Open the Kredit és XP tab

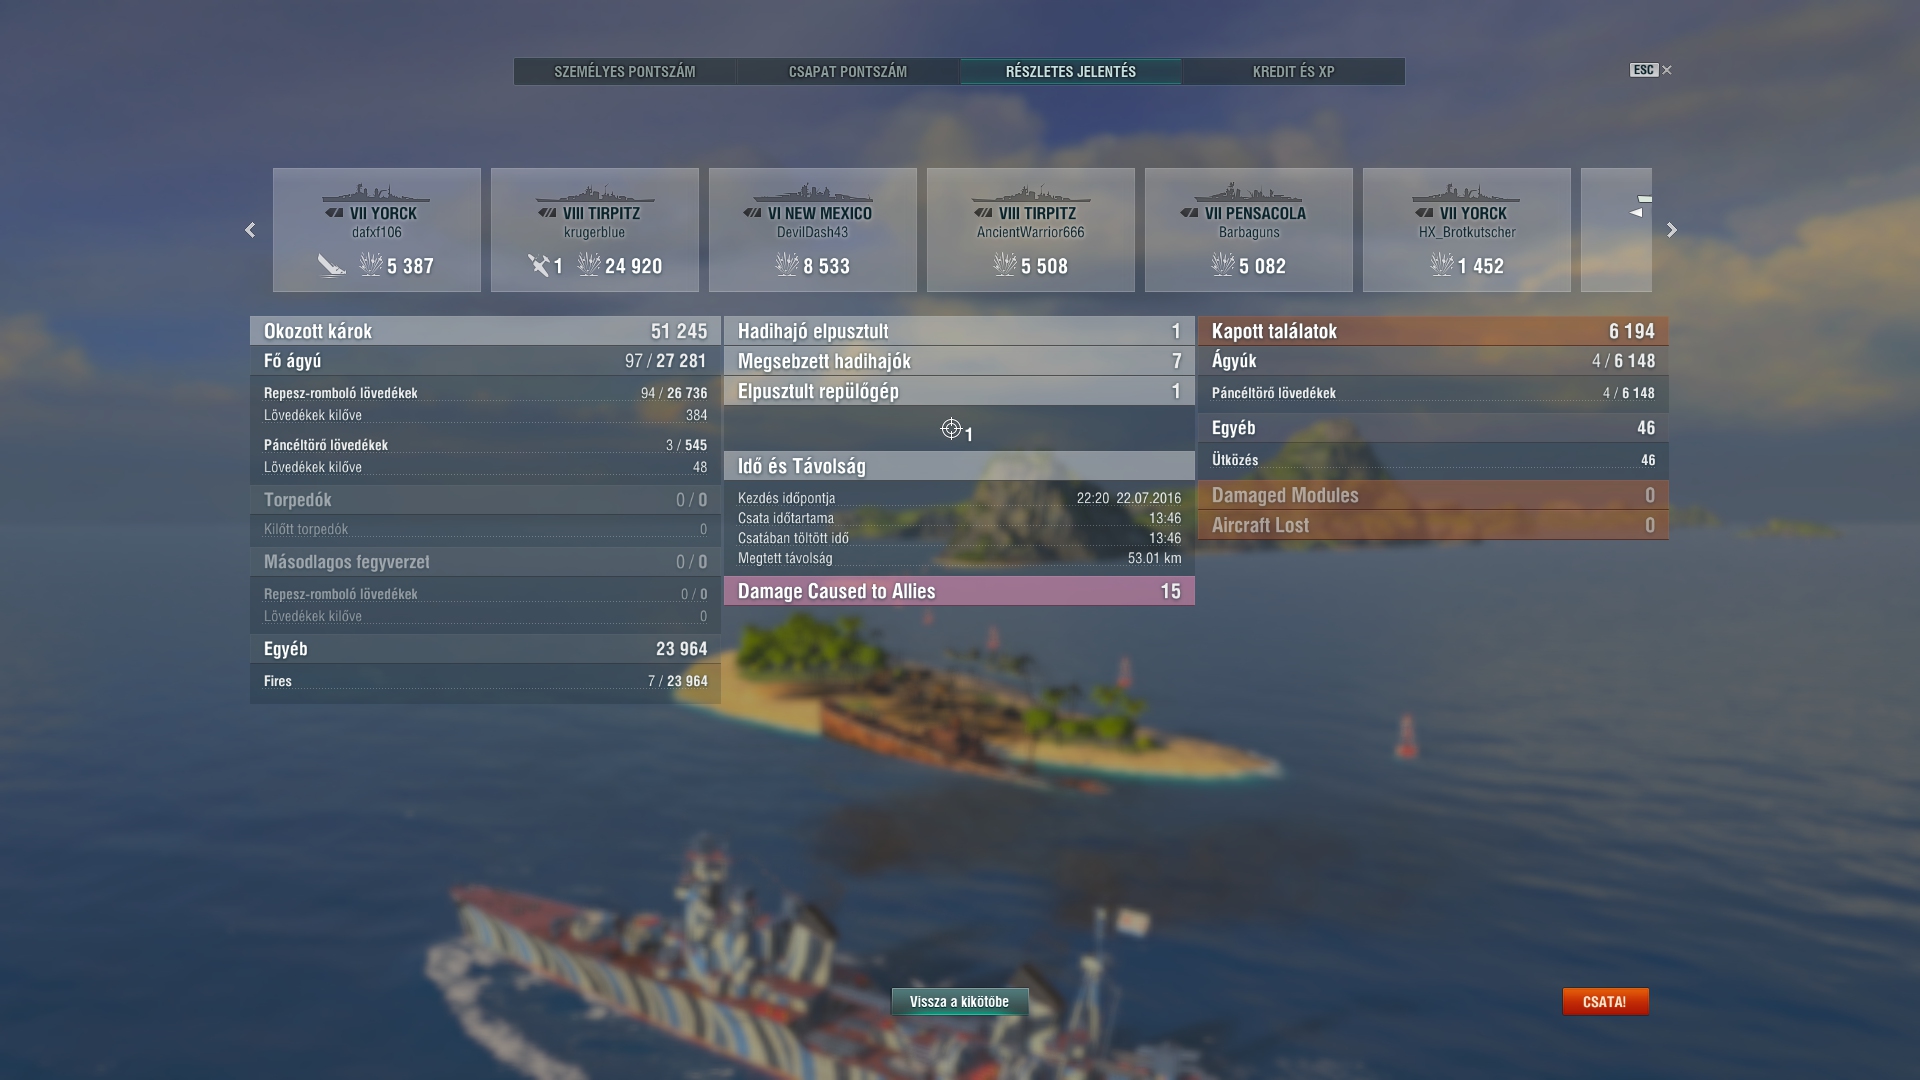coord(1294,71)
